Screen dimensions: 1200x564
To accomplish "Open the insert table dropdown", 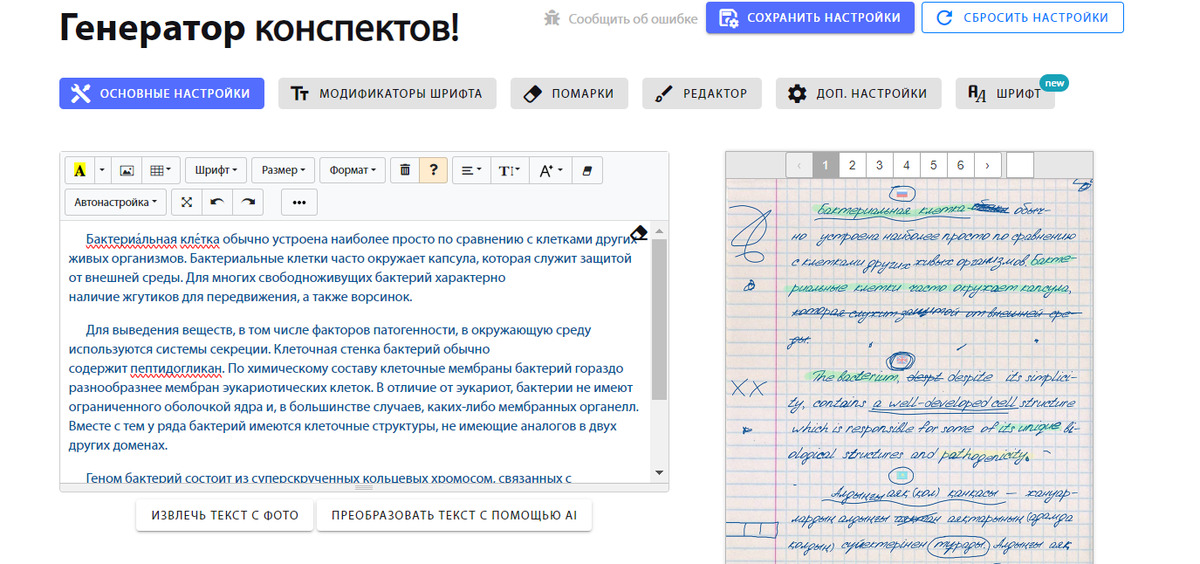I will (160, 170).
